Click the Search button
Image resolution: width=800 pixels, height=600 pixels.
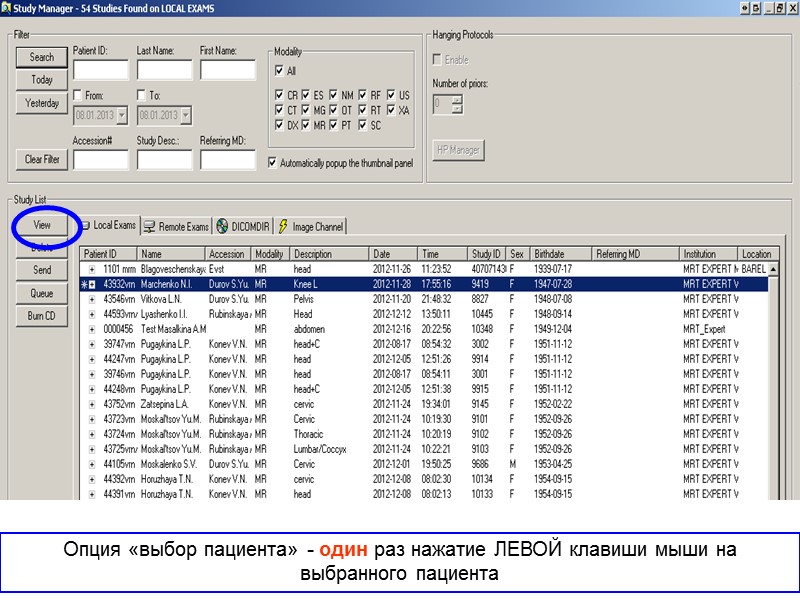click(x=42, y=57)
